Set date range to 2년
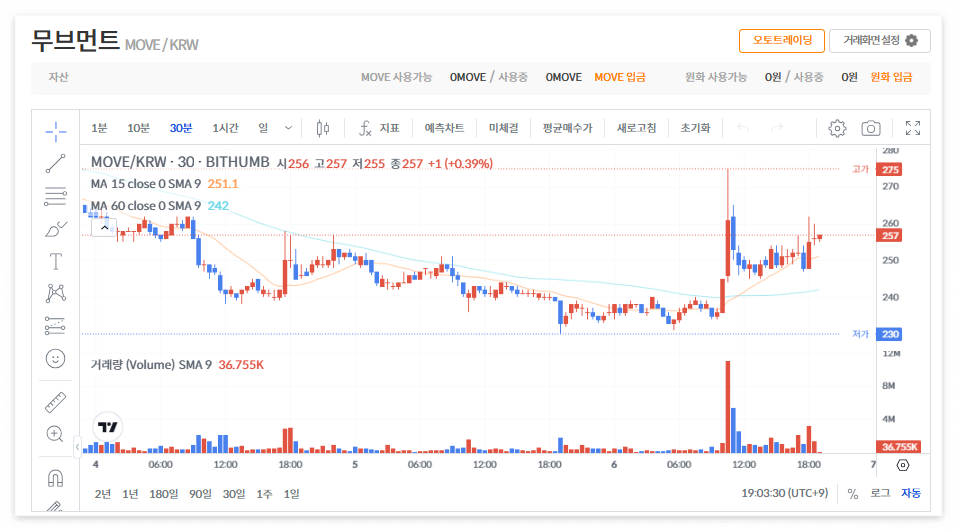This screenshot has width=957, height=531. [103, 494]
